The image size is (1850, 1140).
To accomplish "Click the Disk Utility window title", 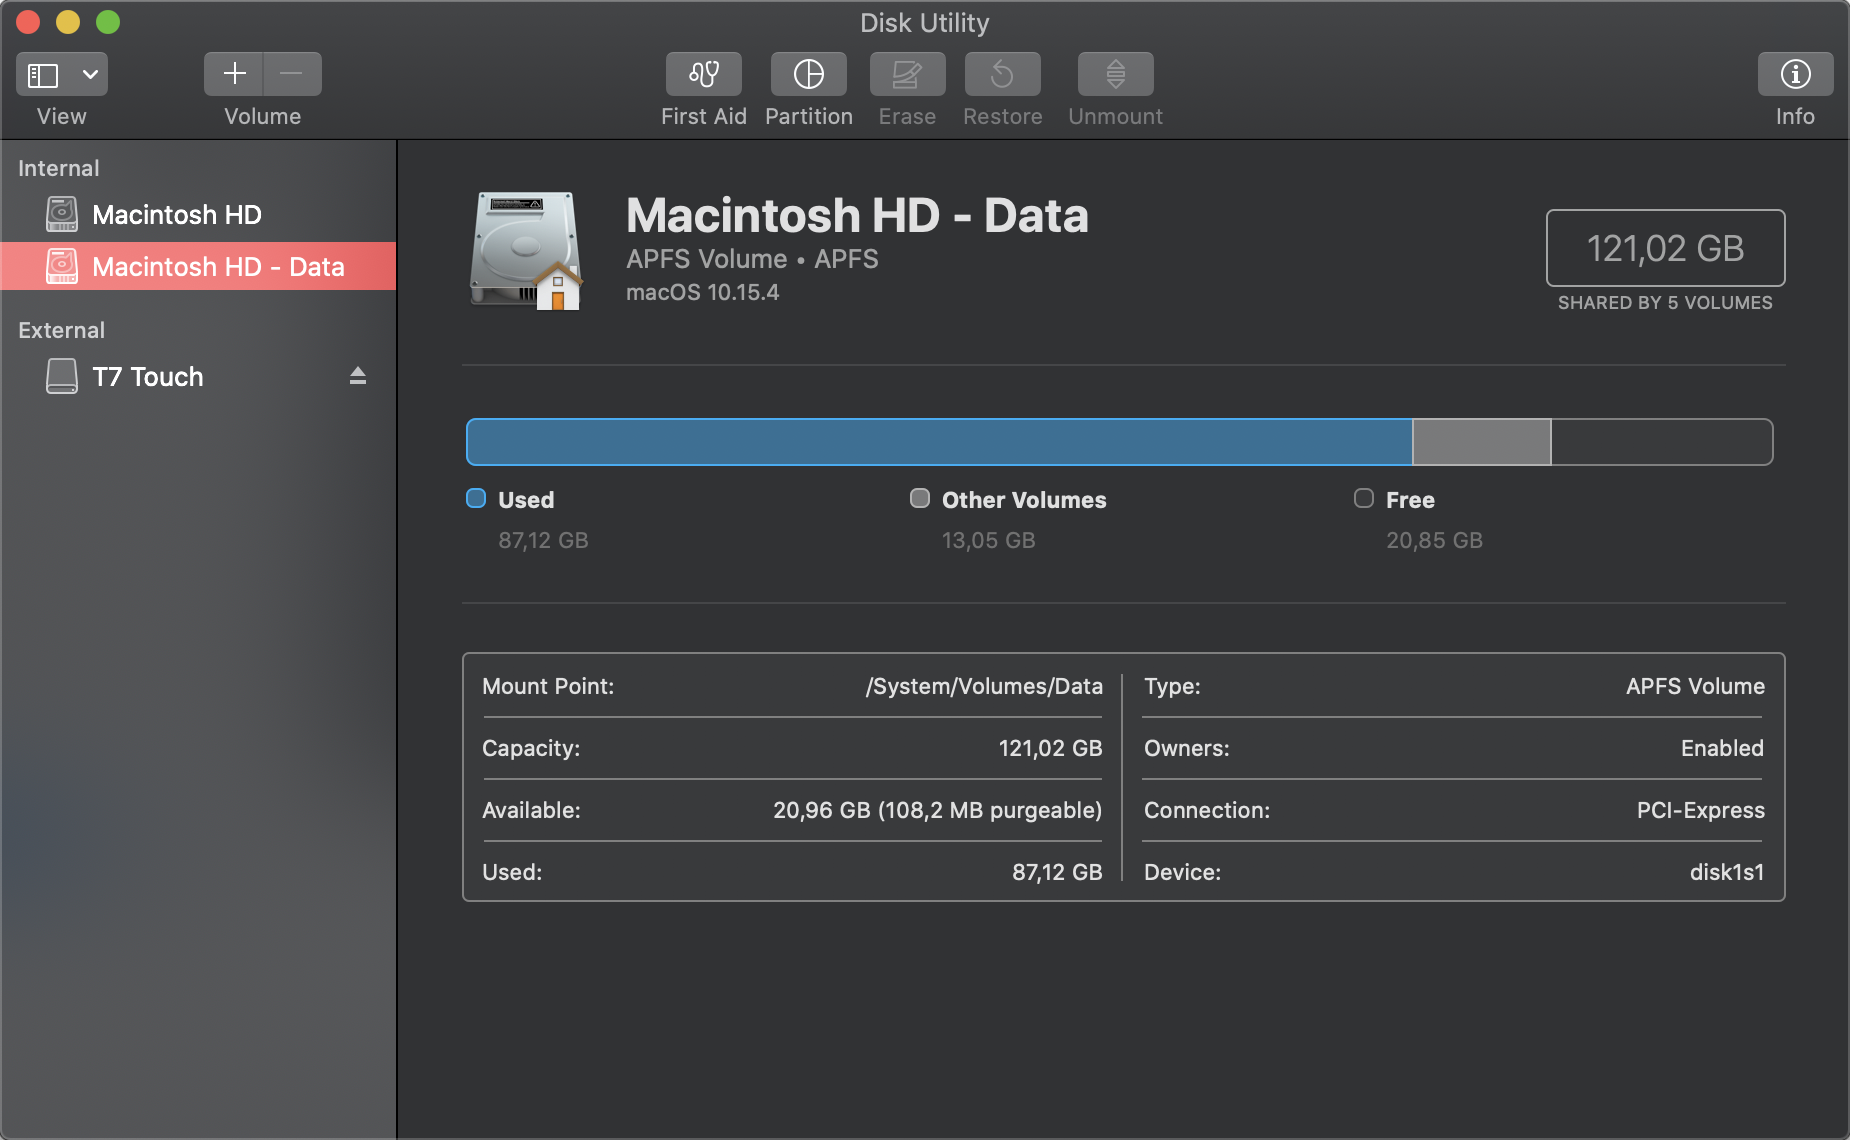I will (925, 23).
